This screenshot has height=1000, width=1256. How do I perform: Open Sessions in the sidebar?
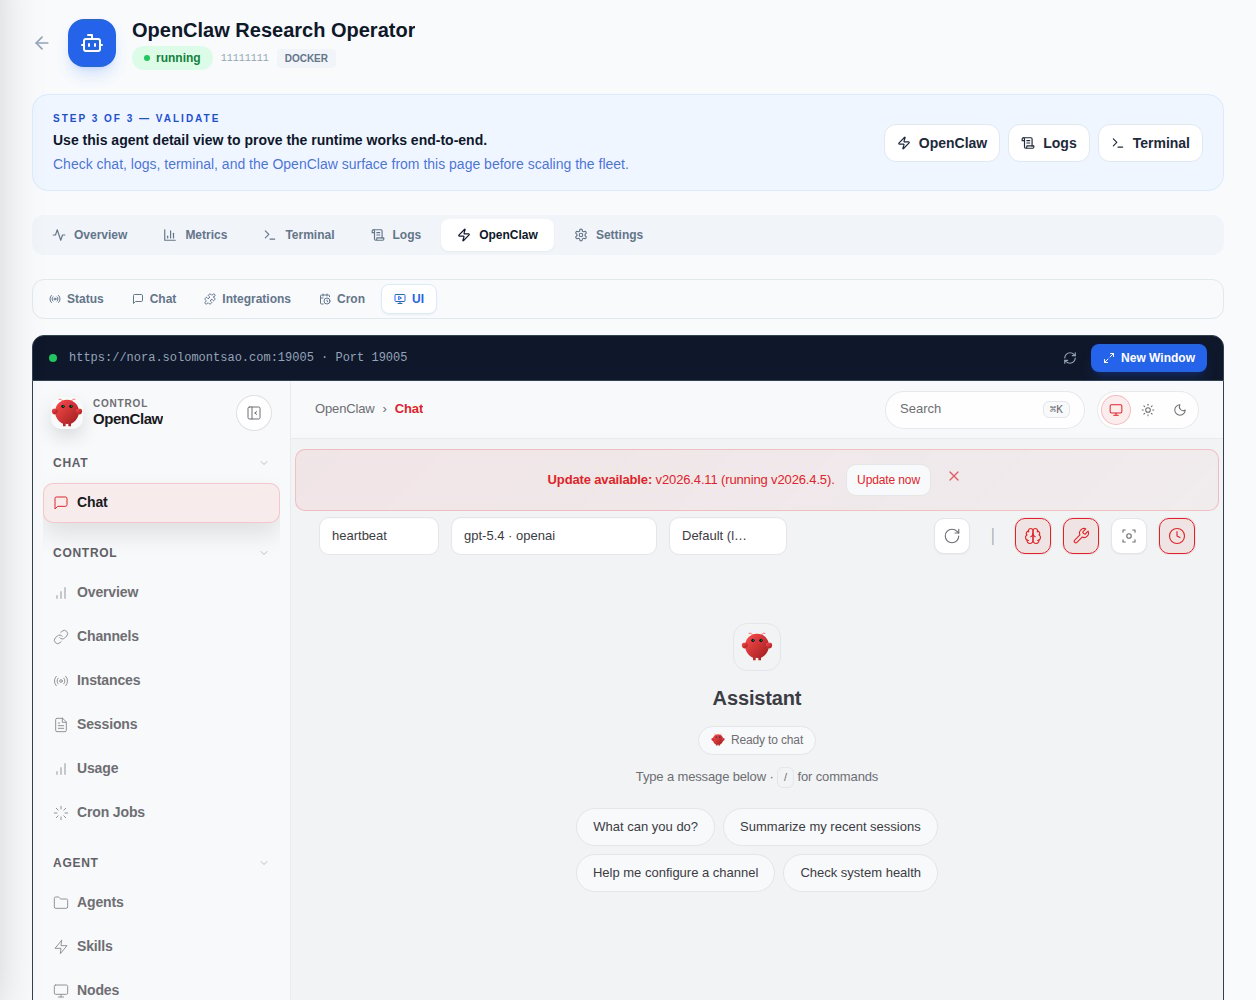161,725
